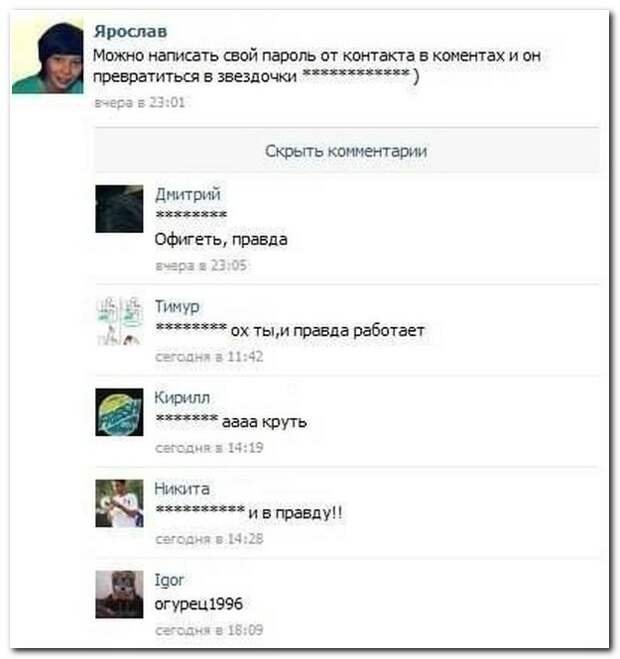This screenshot has width=620, height=659.
Task: Open Ярослав's profile avatar photo
Action: 47,55
